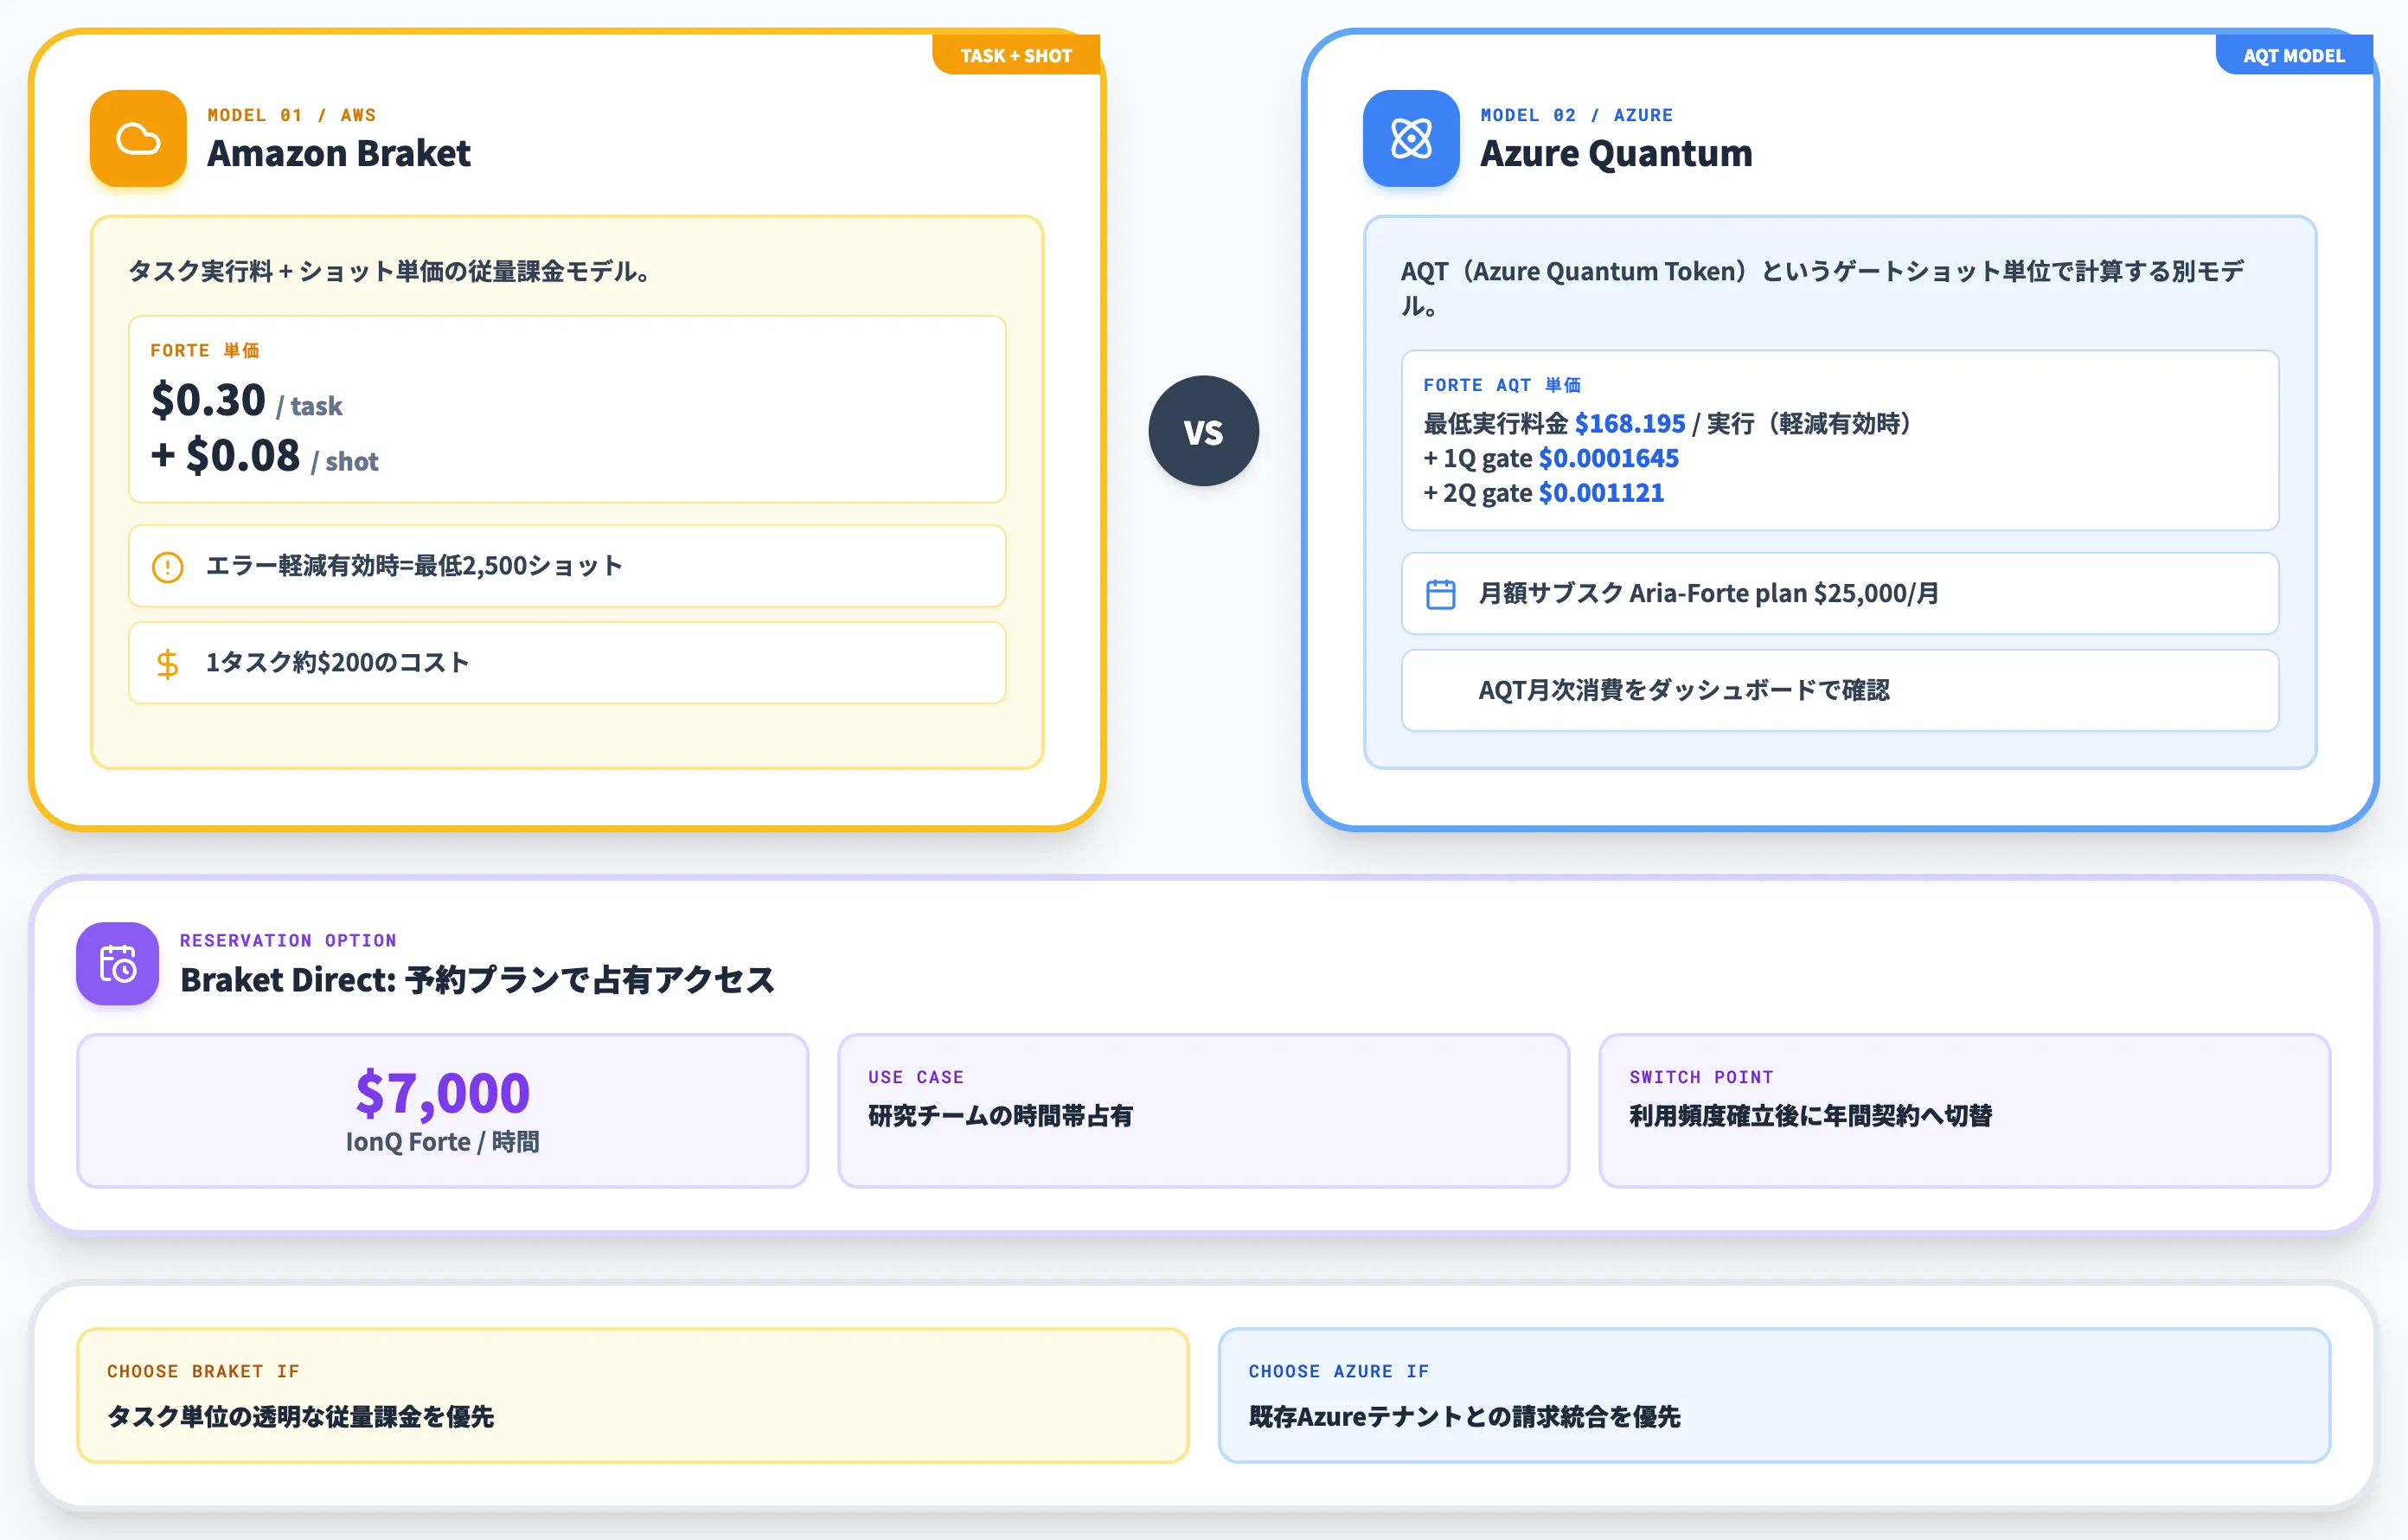Click the AQT MODEL blue badge
The image size is (2408, 1540).
[x=2293, y=56]
